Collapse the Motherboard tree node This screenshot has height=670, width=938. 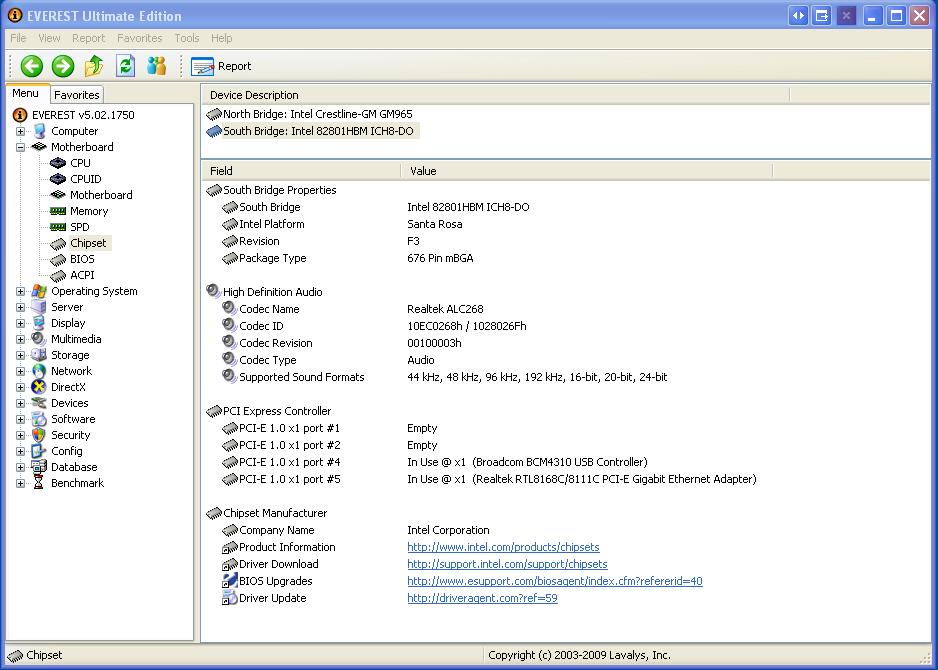(x=20, y=147)
